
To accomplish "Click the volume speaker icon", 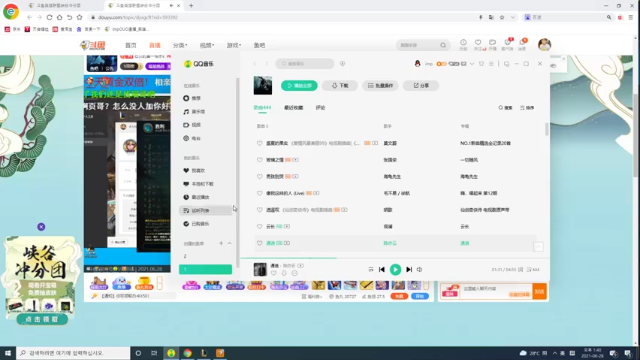I will pyautogui.click(x=420, y=269).
